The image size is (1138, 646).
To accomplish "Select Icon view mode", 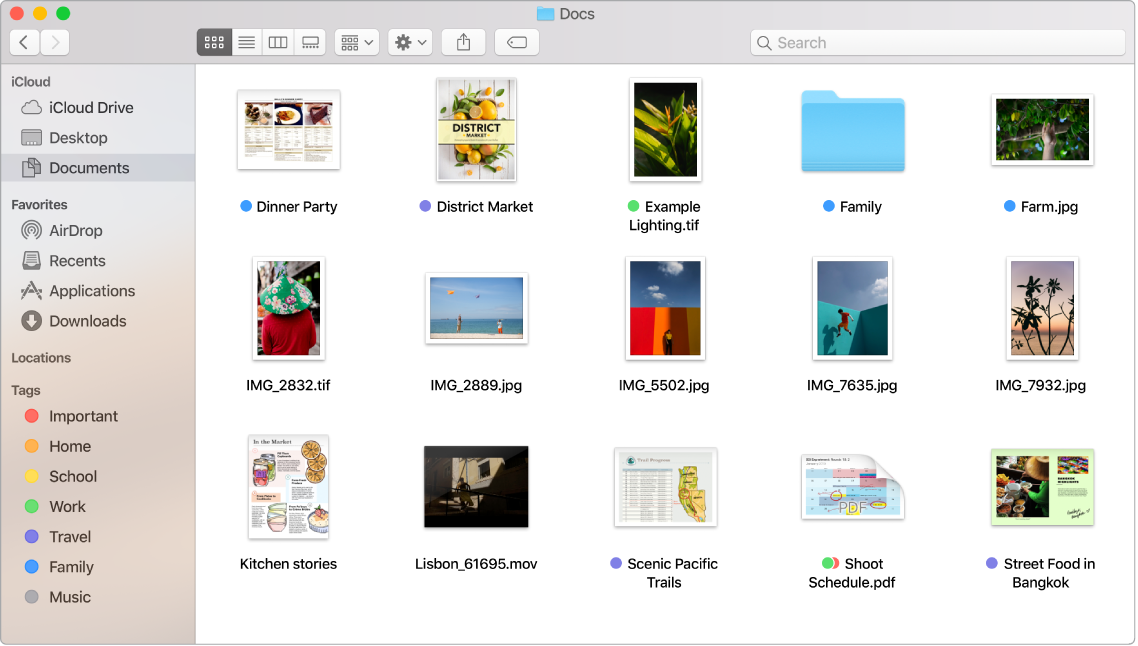I will click(214, 42).
